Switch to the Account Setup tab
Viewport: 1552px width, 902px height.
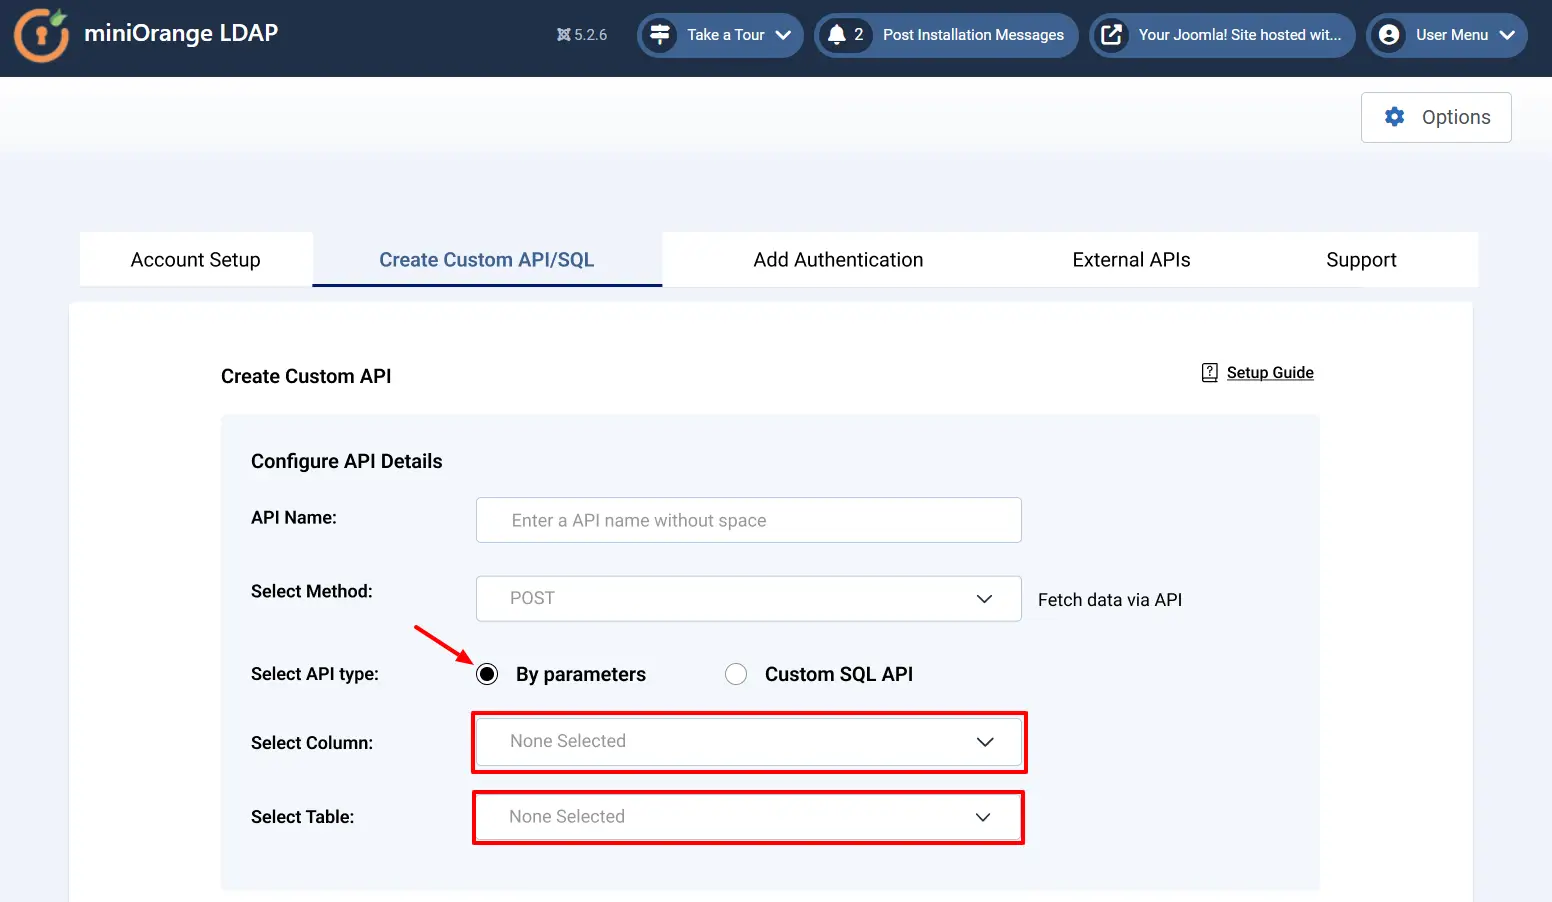196,260
